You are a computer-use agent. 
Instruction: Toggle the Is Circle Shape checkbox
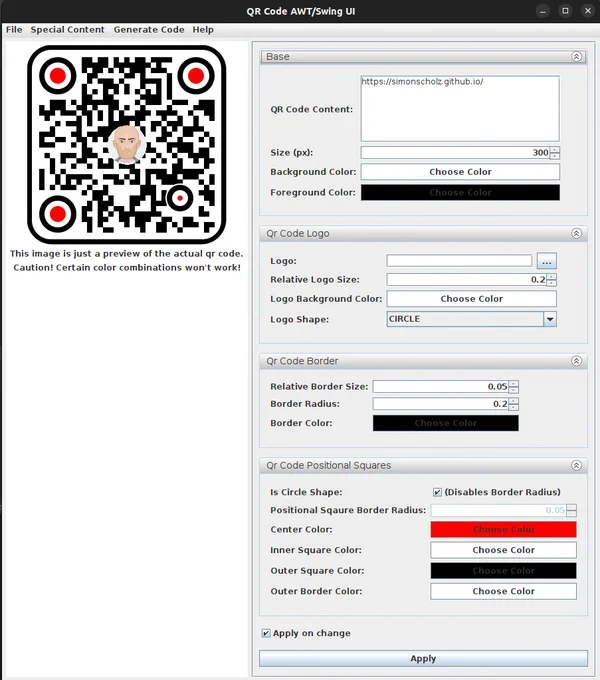437,492
